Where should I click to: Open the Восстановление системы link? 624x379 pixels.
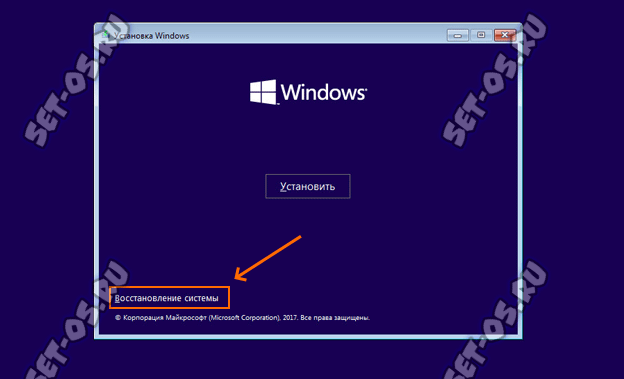(x=166, y=298)
